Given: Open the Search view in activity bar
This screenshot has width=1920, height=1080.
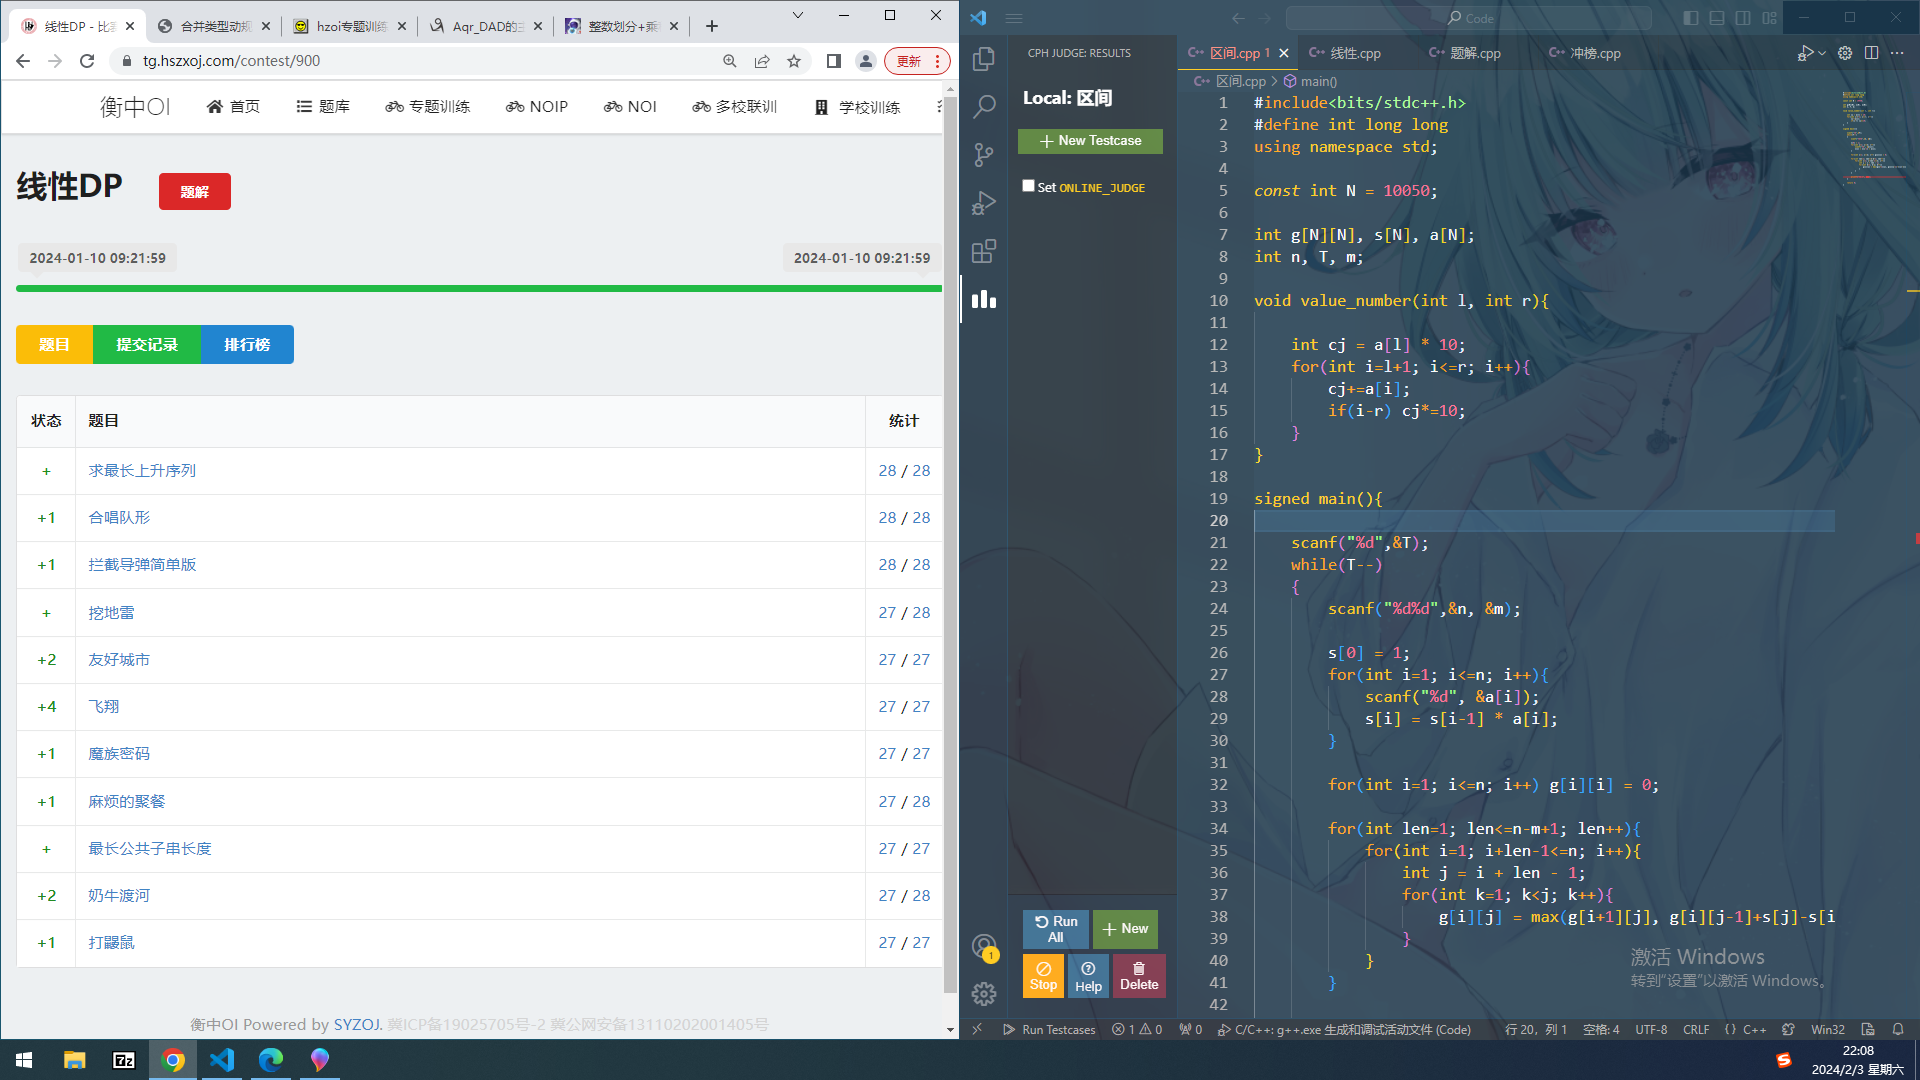Looking at the screenshot, I should [x=984, y=106].
